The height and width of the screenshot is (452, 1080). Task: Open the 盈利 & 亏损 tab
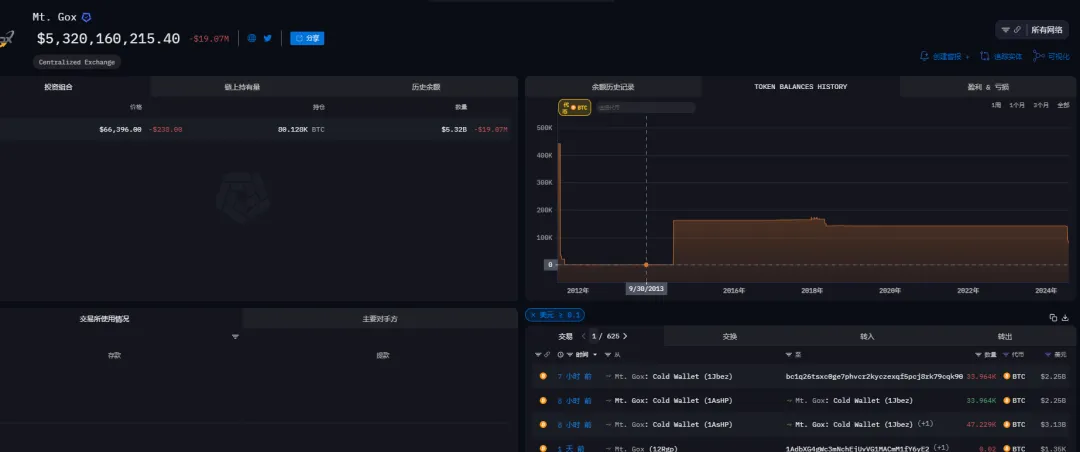988,87
